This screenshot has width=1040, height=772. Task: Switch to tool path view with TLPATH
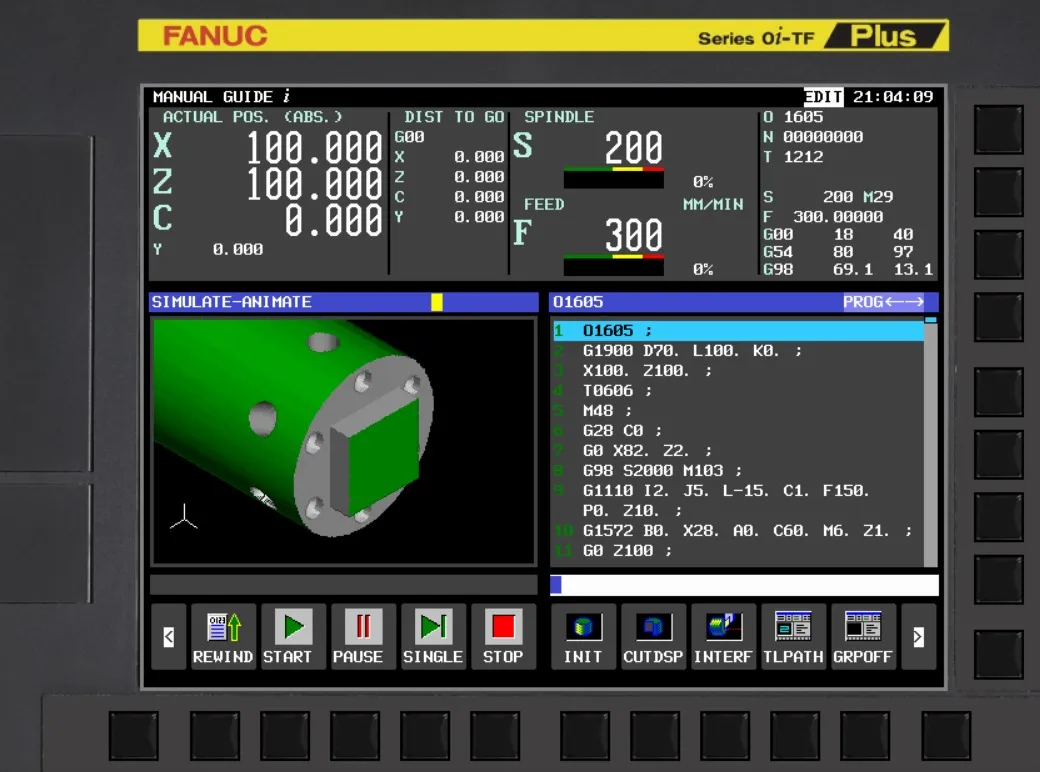793,636
